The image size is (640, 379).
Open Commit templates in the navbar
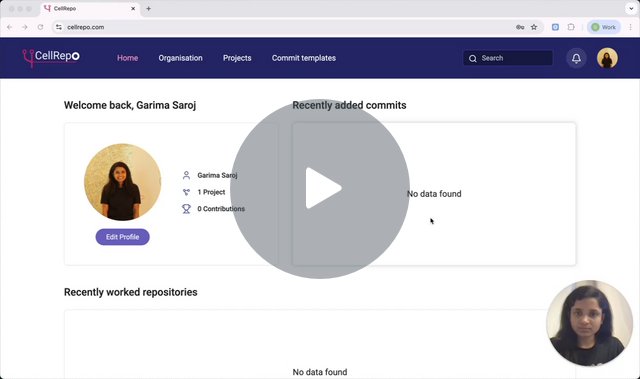click(x=304, y=58)
